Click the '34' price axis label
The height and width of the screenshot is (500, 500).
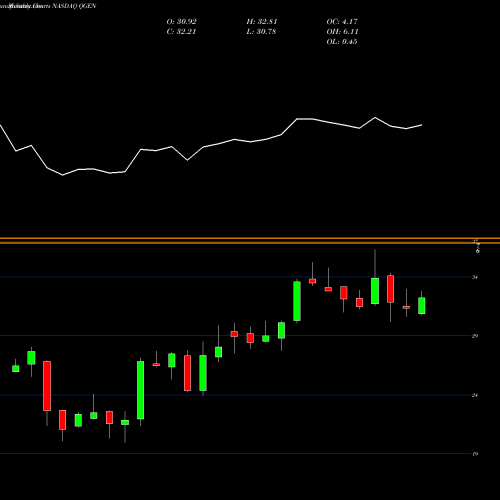[x=475, y=277]
